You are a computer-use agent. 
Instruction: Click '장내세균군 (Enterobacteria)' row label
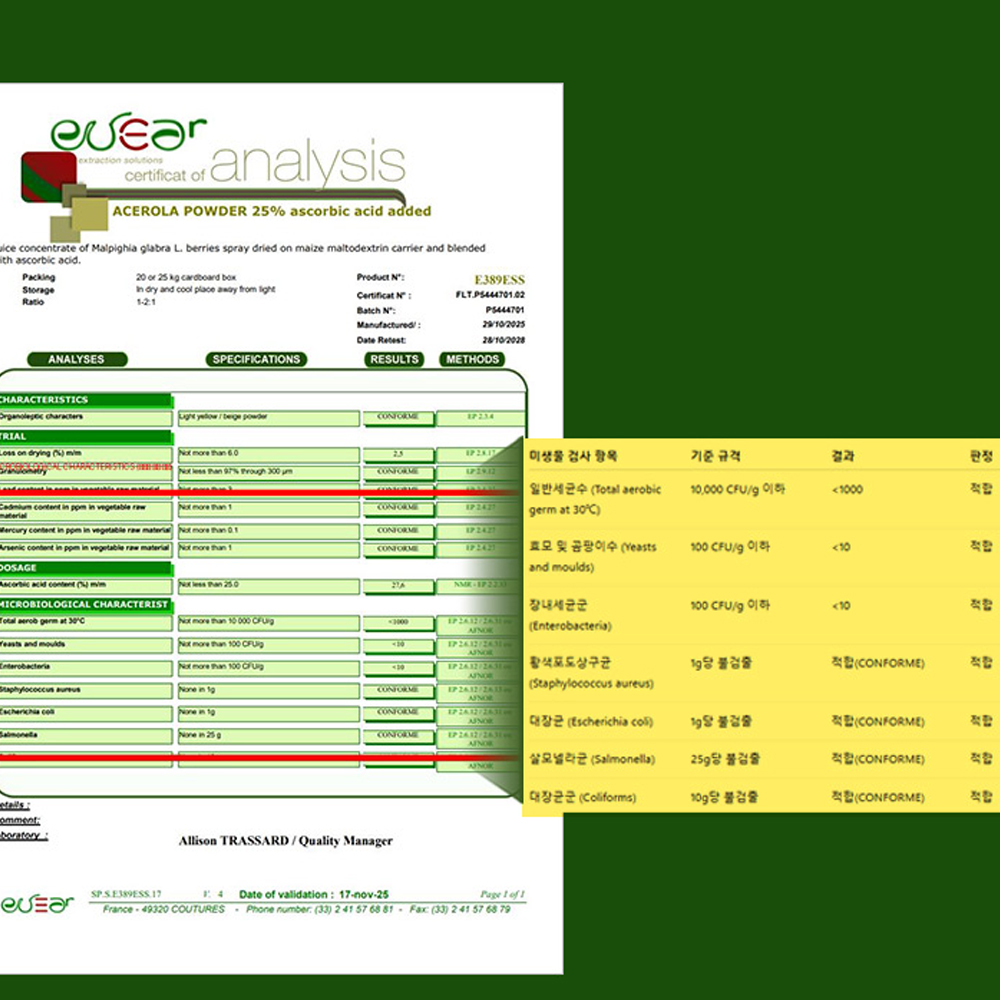pyautogui.click(x=570, y=615)
